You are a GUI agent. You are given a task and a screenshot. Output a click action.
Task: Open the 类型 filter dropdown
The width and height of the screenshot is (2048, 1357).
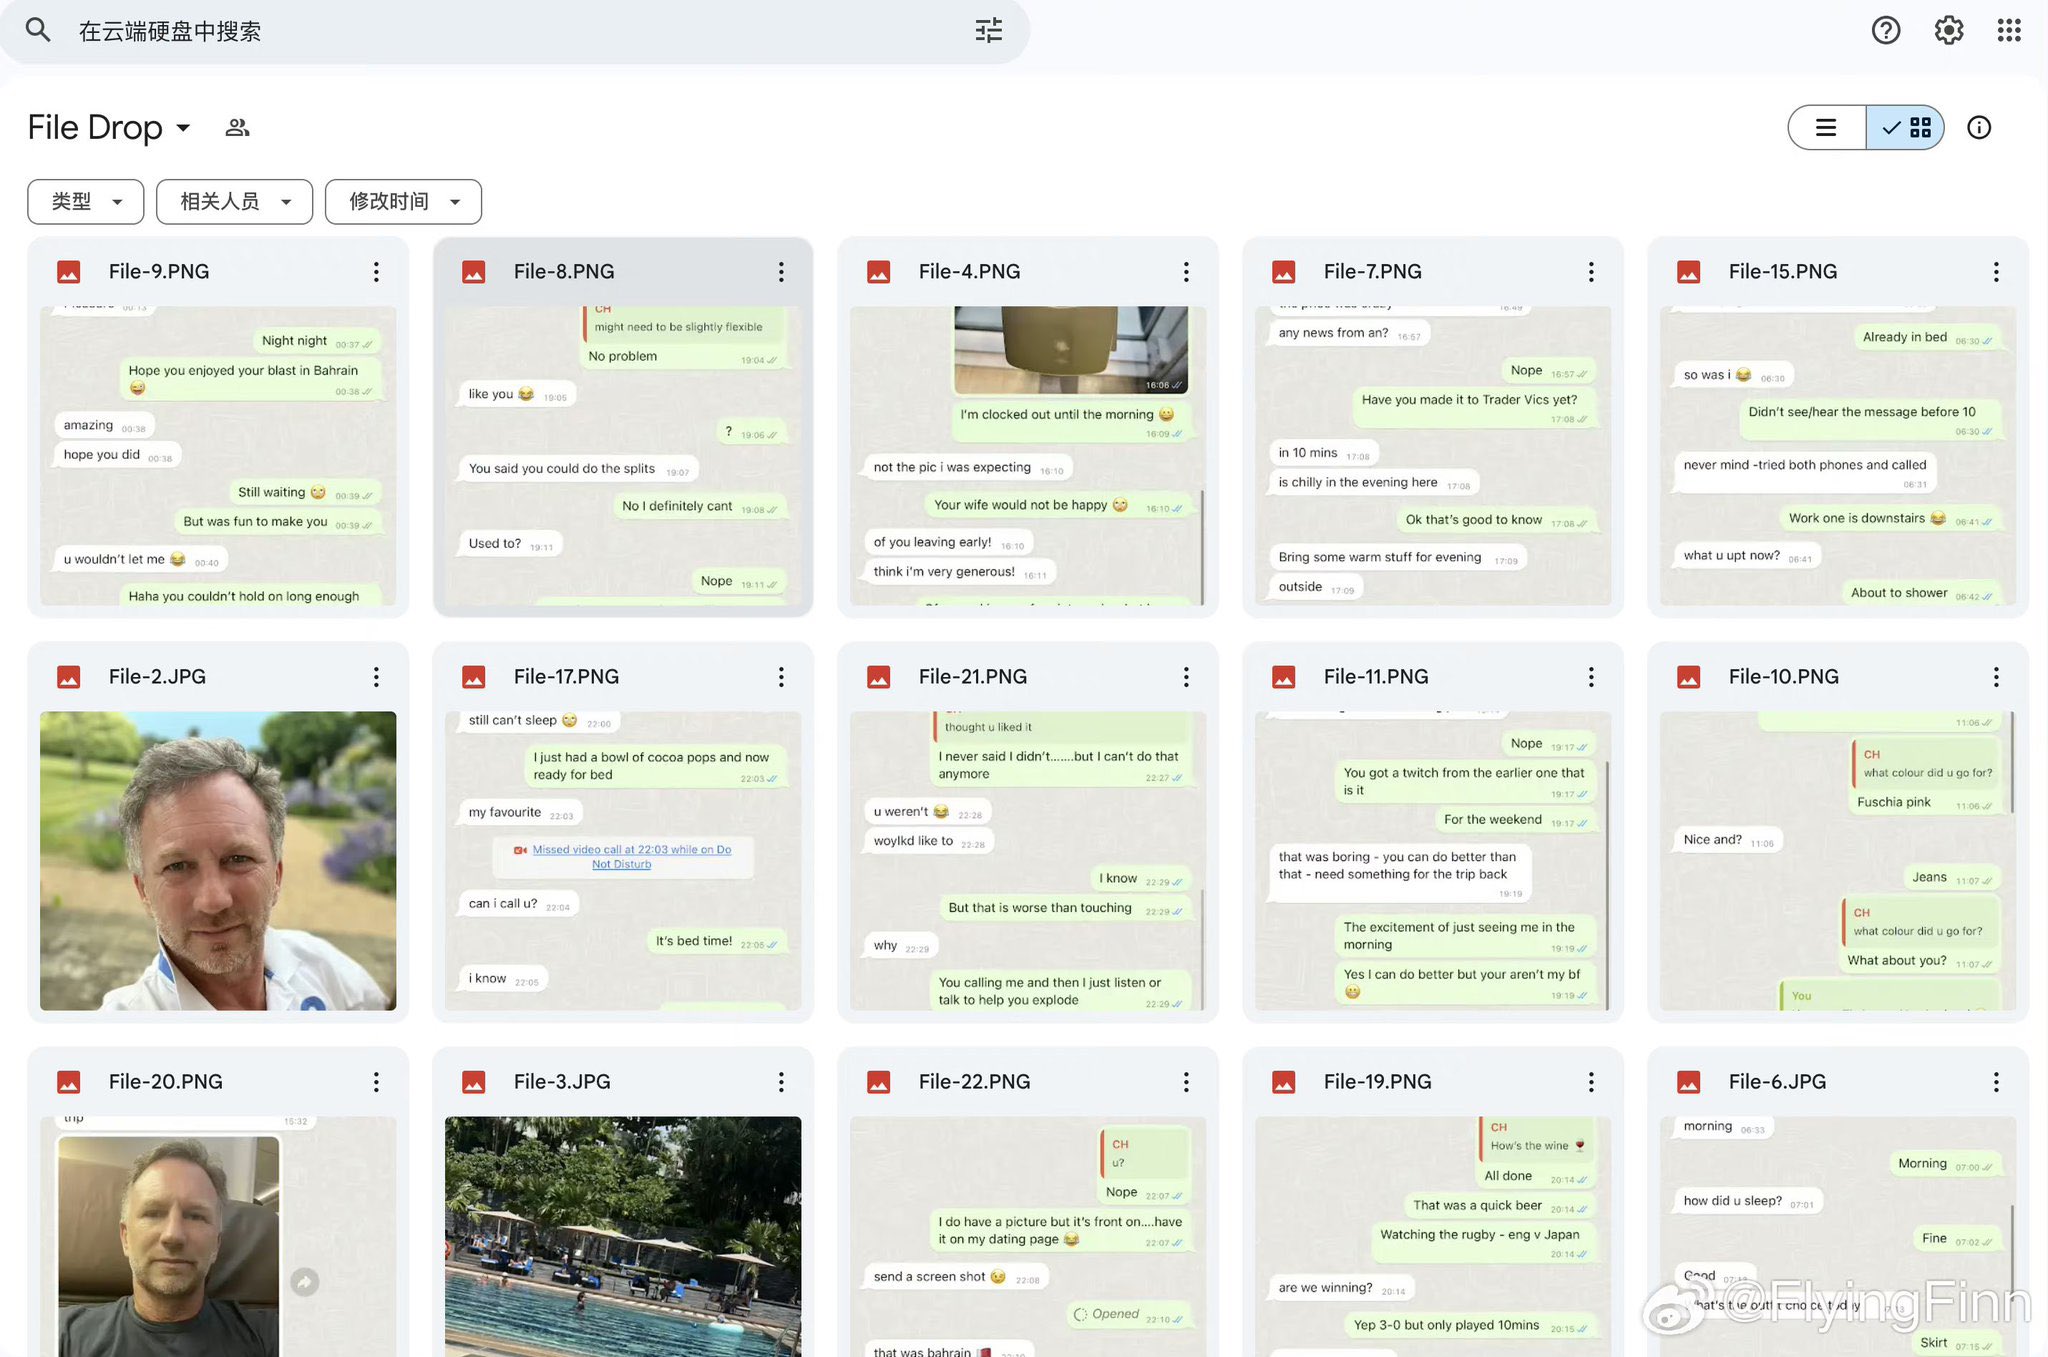tap(86, 202)
